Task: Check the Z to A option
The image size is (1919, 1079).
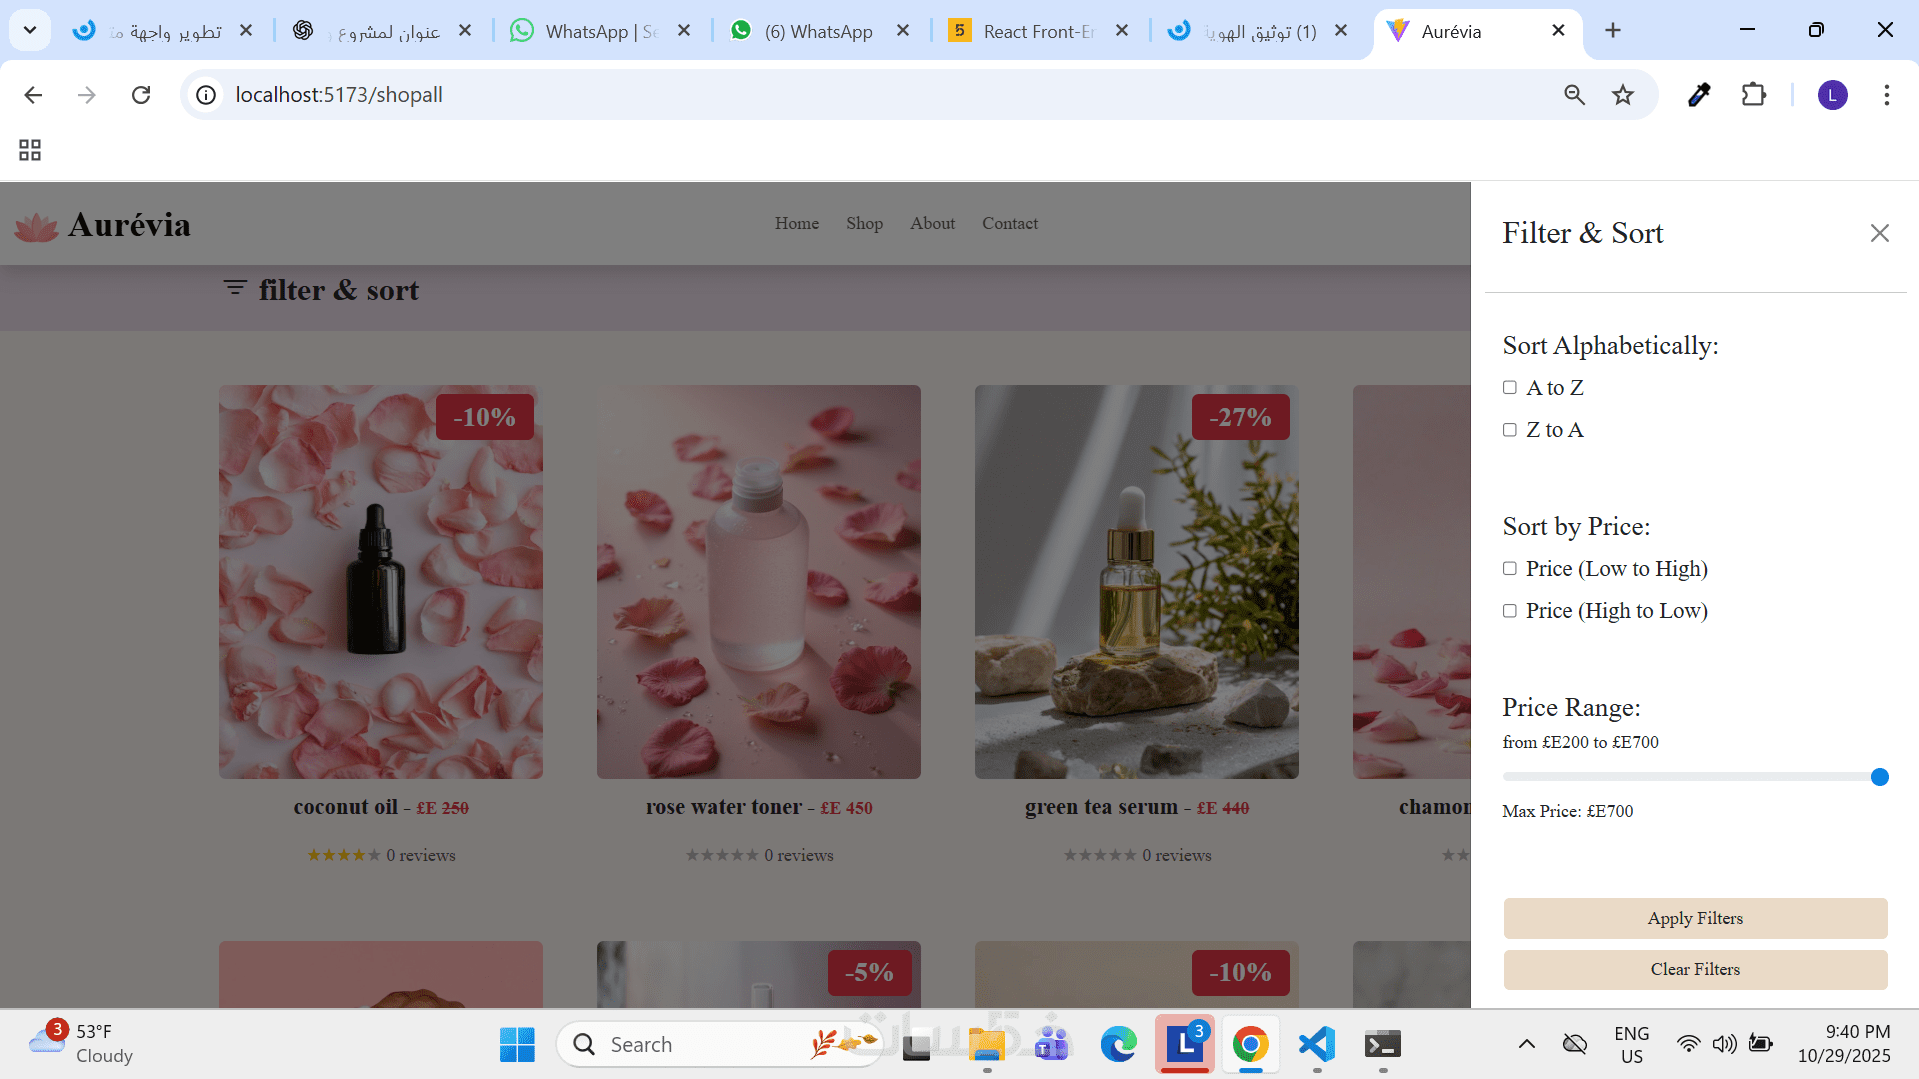Action: [x=1509, y=429]
